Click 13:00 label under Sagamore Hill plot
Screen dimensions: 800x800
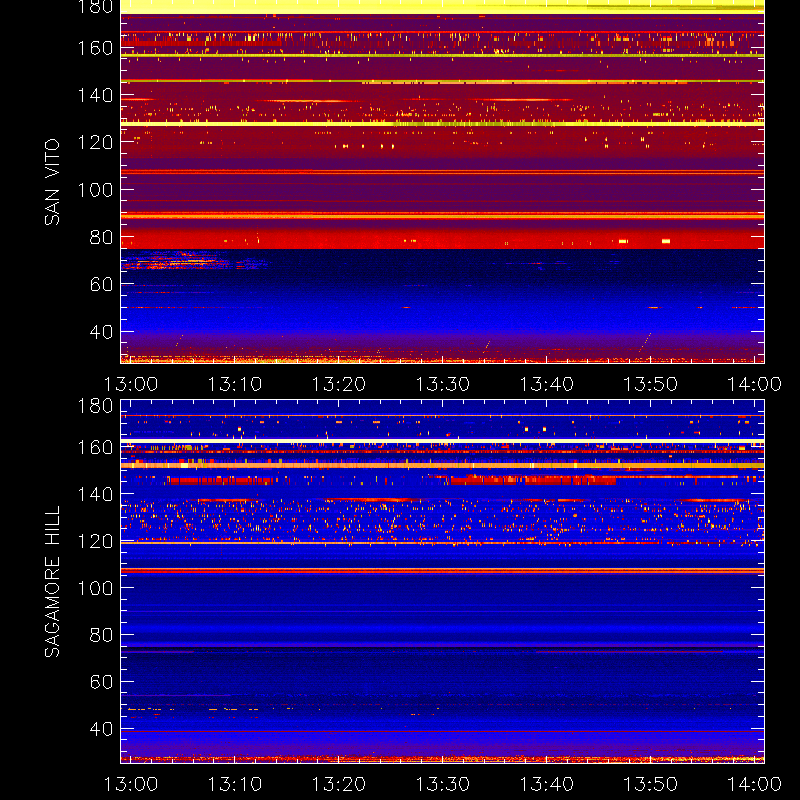[x=131, y=784]
